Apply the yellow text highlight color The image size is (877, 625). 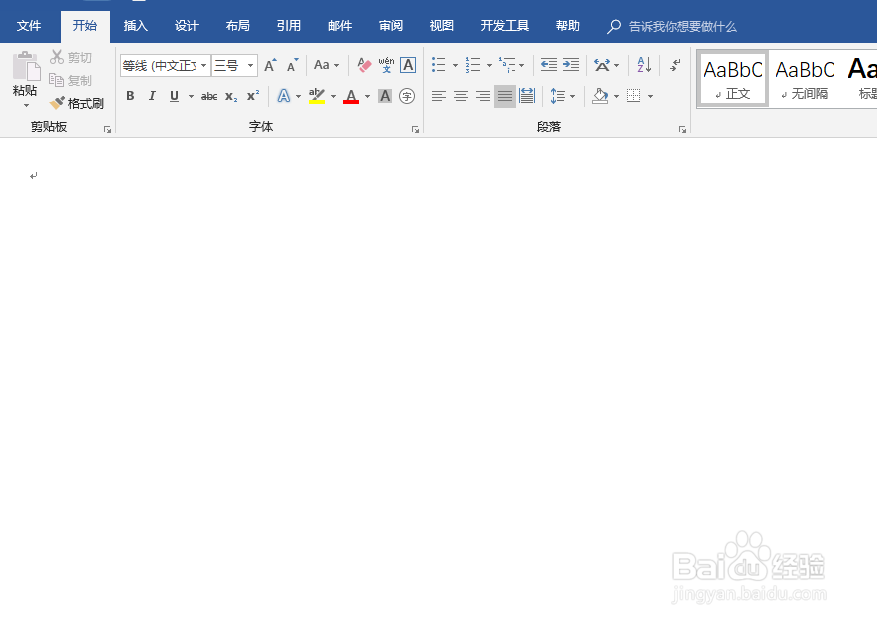(317, 96)
